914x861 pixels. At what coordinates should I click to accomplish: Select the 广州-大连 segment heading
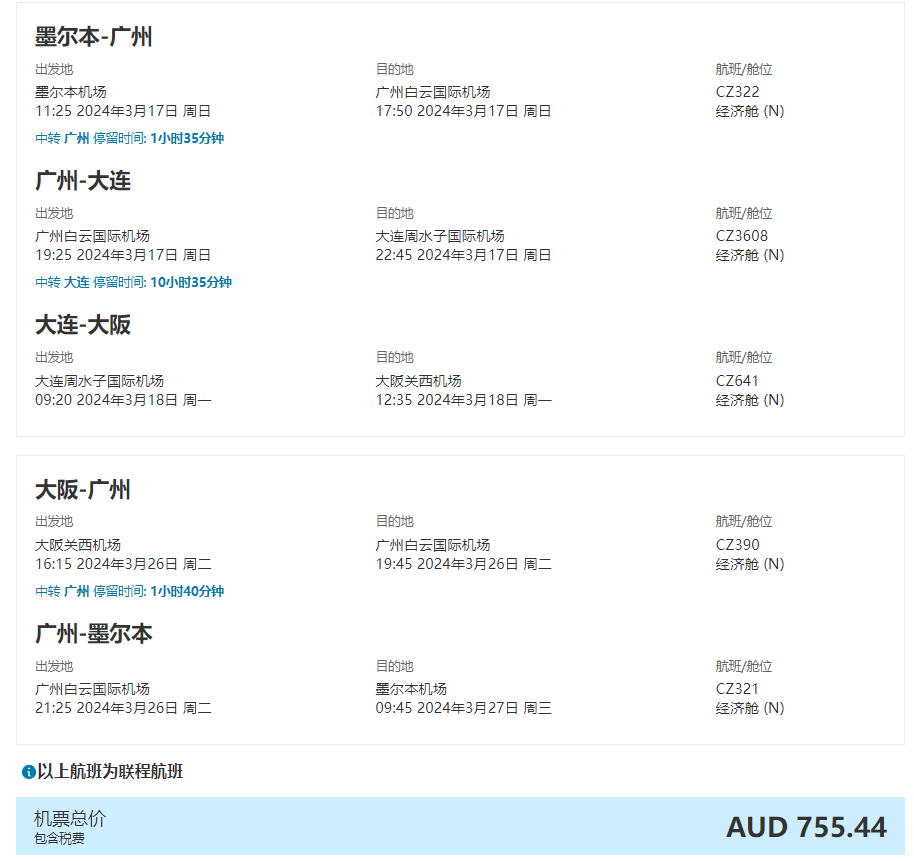[x=83, y=181]
